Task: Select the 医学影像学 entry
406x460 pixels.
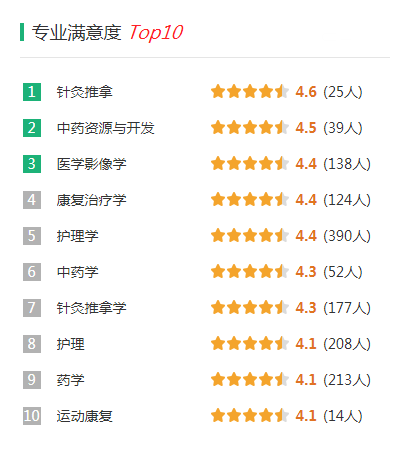Action: (92, 164)
